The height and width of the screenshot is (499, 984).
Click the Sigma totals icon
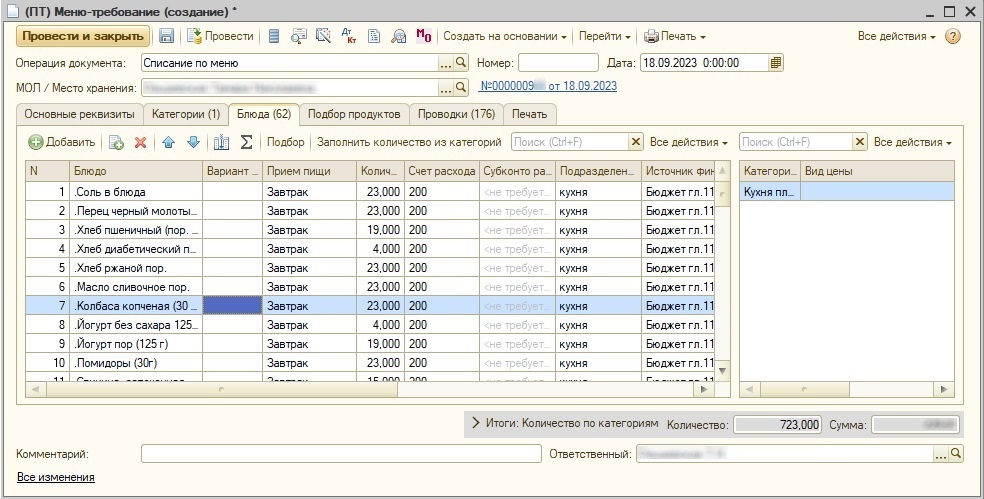coord(246,142)
